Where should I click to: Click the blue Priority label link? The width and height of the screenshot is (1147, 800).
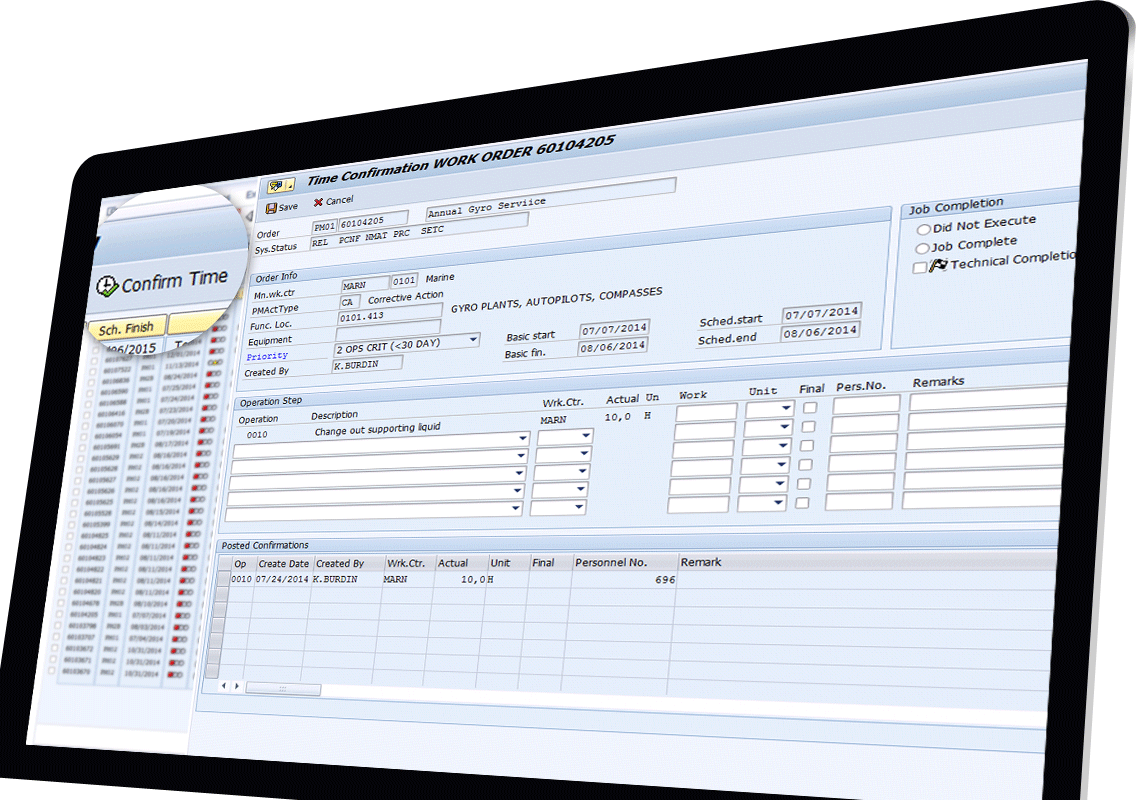(267, 356)
